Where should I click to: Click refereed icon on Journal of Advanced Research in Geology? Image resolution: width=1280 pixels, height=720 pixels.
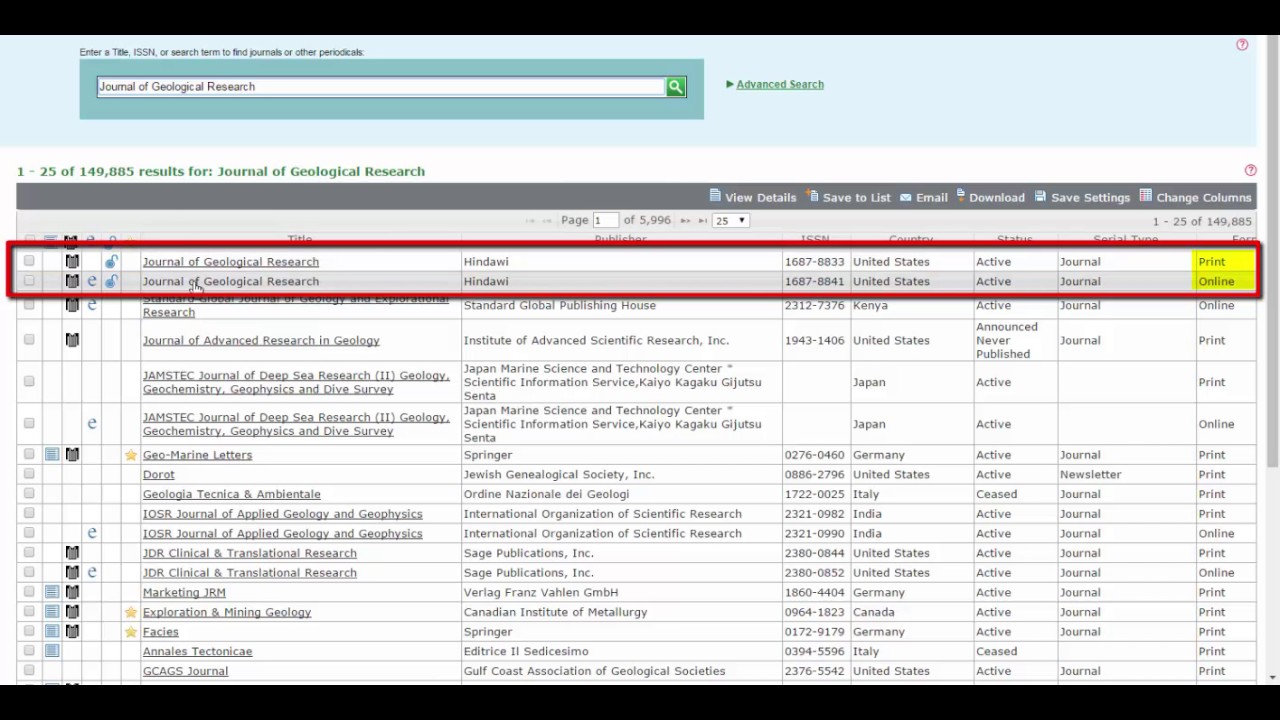72,341
